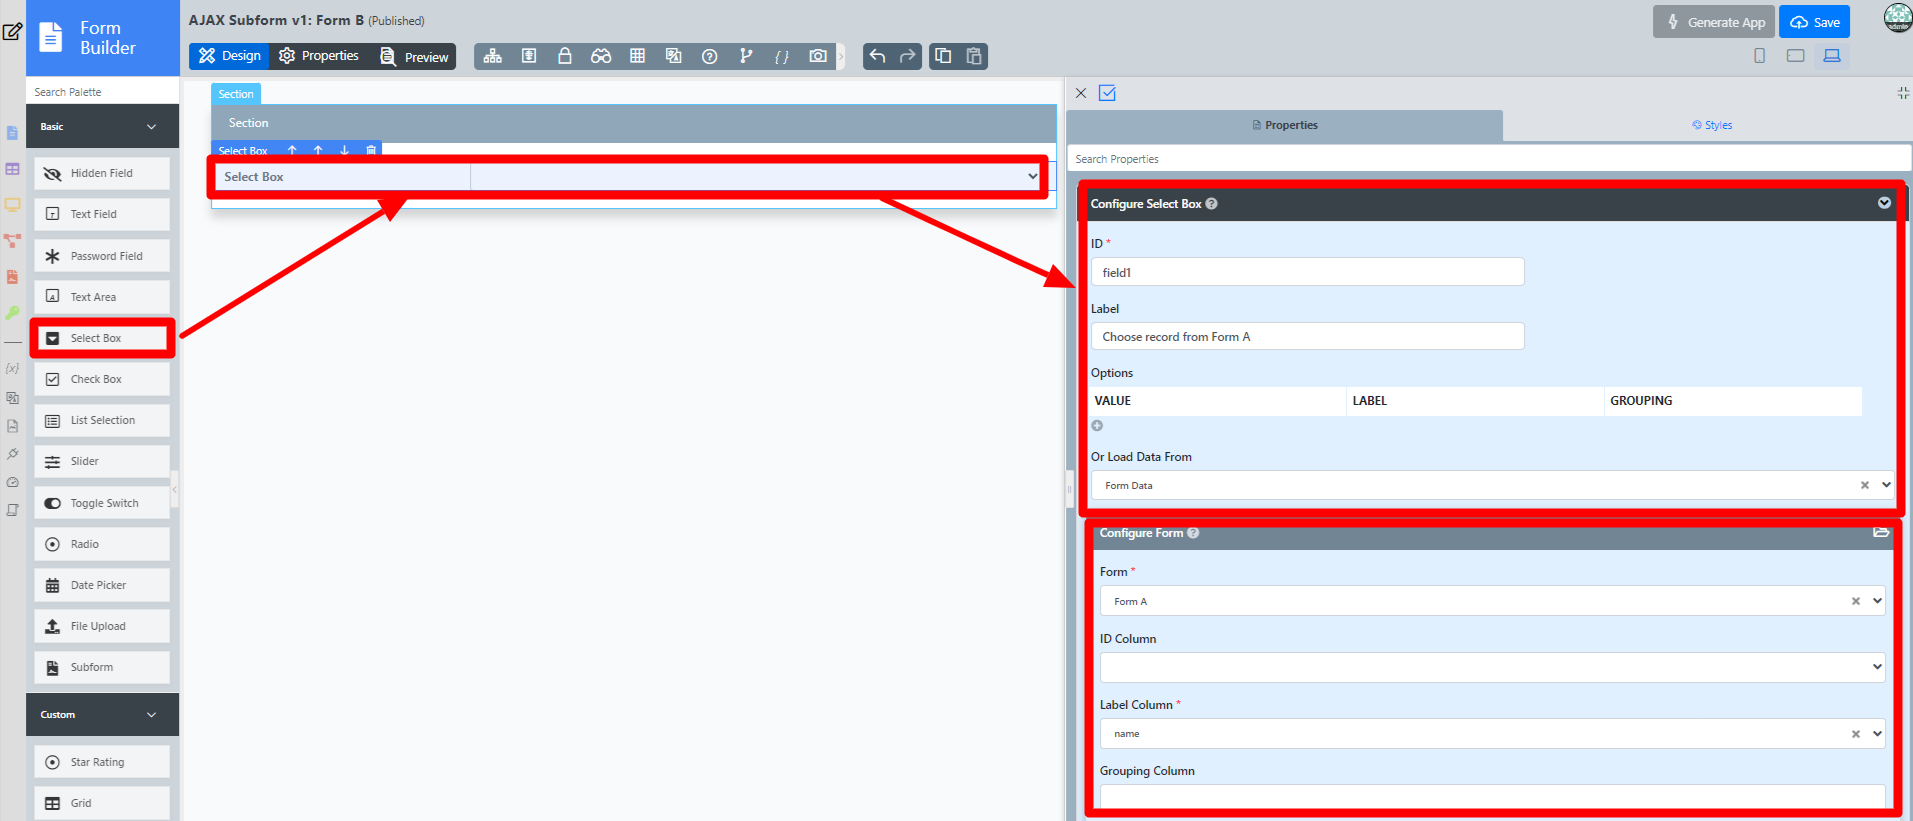Switch to the Properties tab in top toolbar

click(319, 56)
